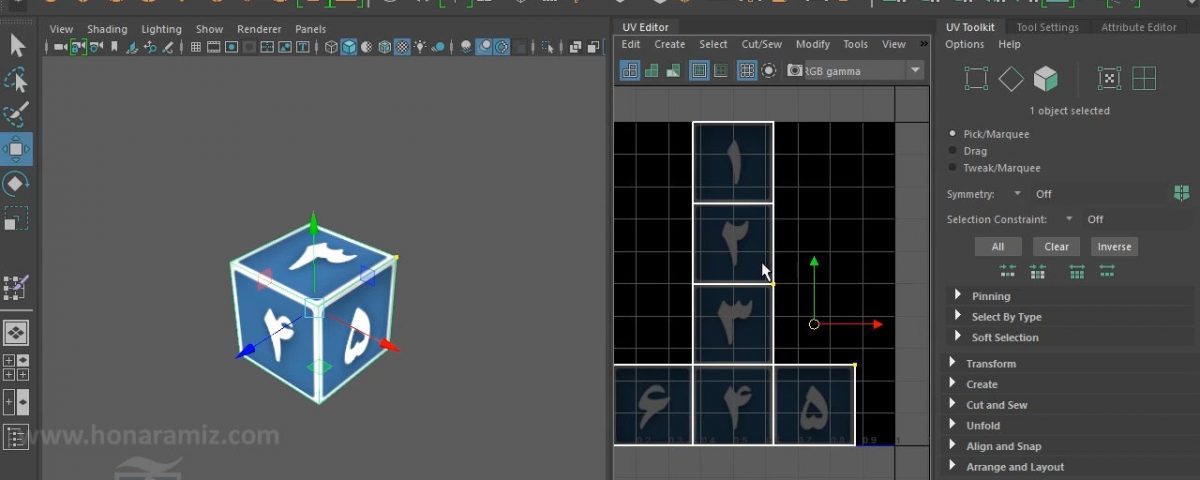Open the Cut/Sew menu in UV Editor
The height and width of the screenshot is (480, 1200).
(761, 44)
